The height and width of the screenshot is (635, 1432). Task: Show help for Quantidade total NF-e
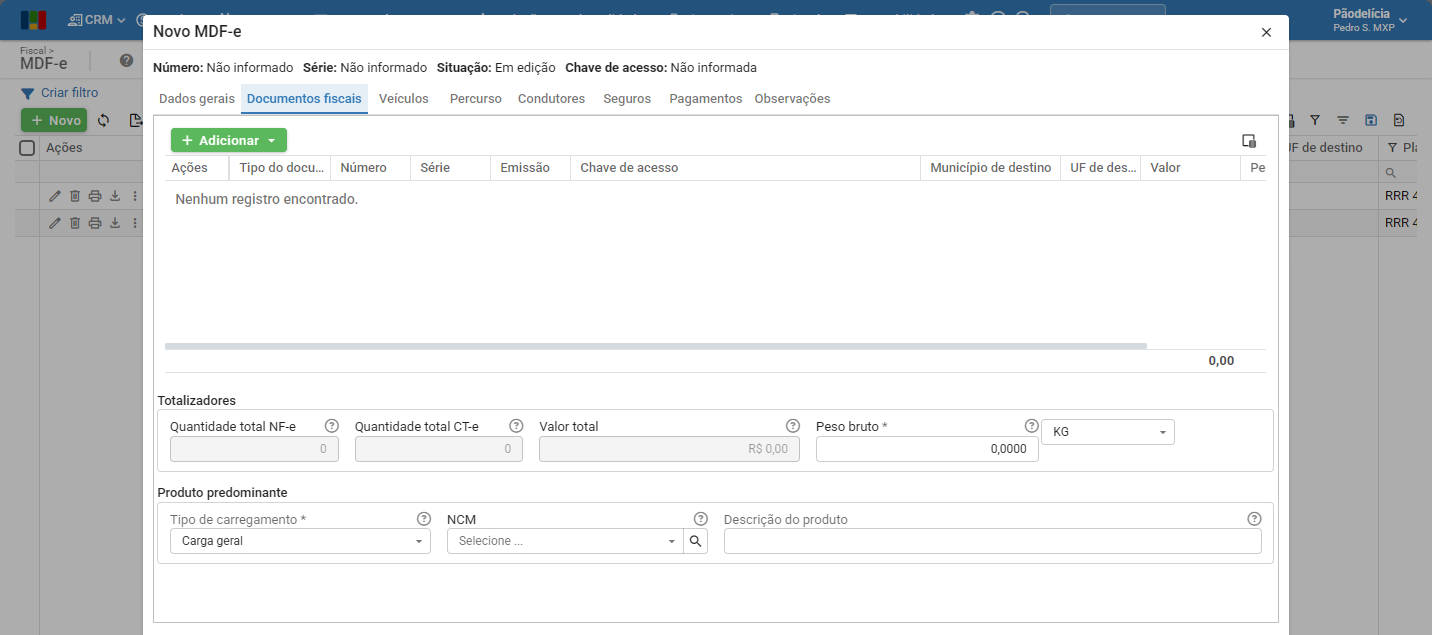click(332, 426)
